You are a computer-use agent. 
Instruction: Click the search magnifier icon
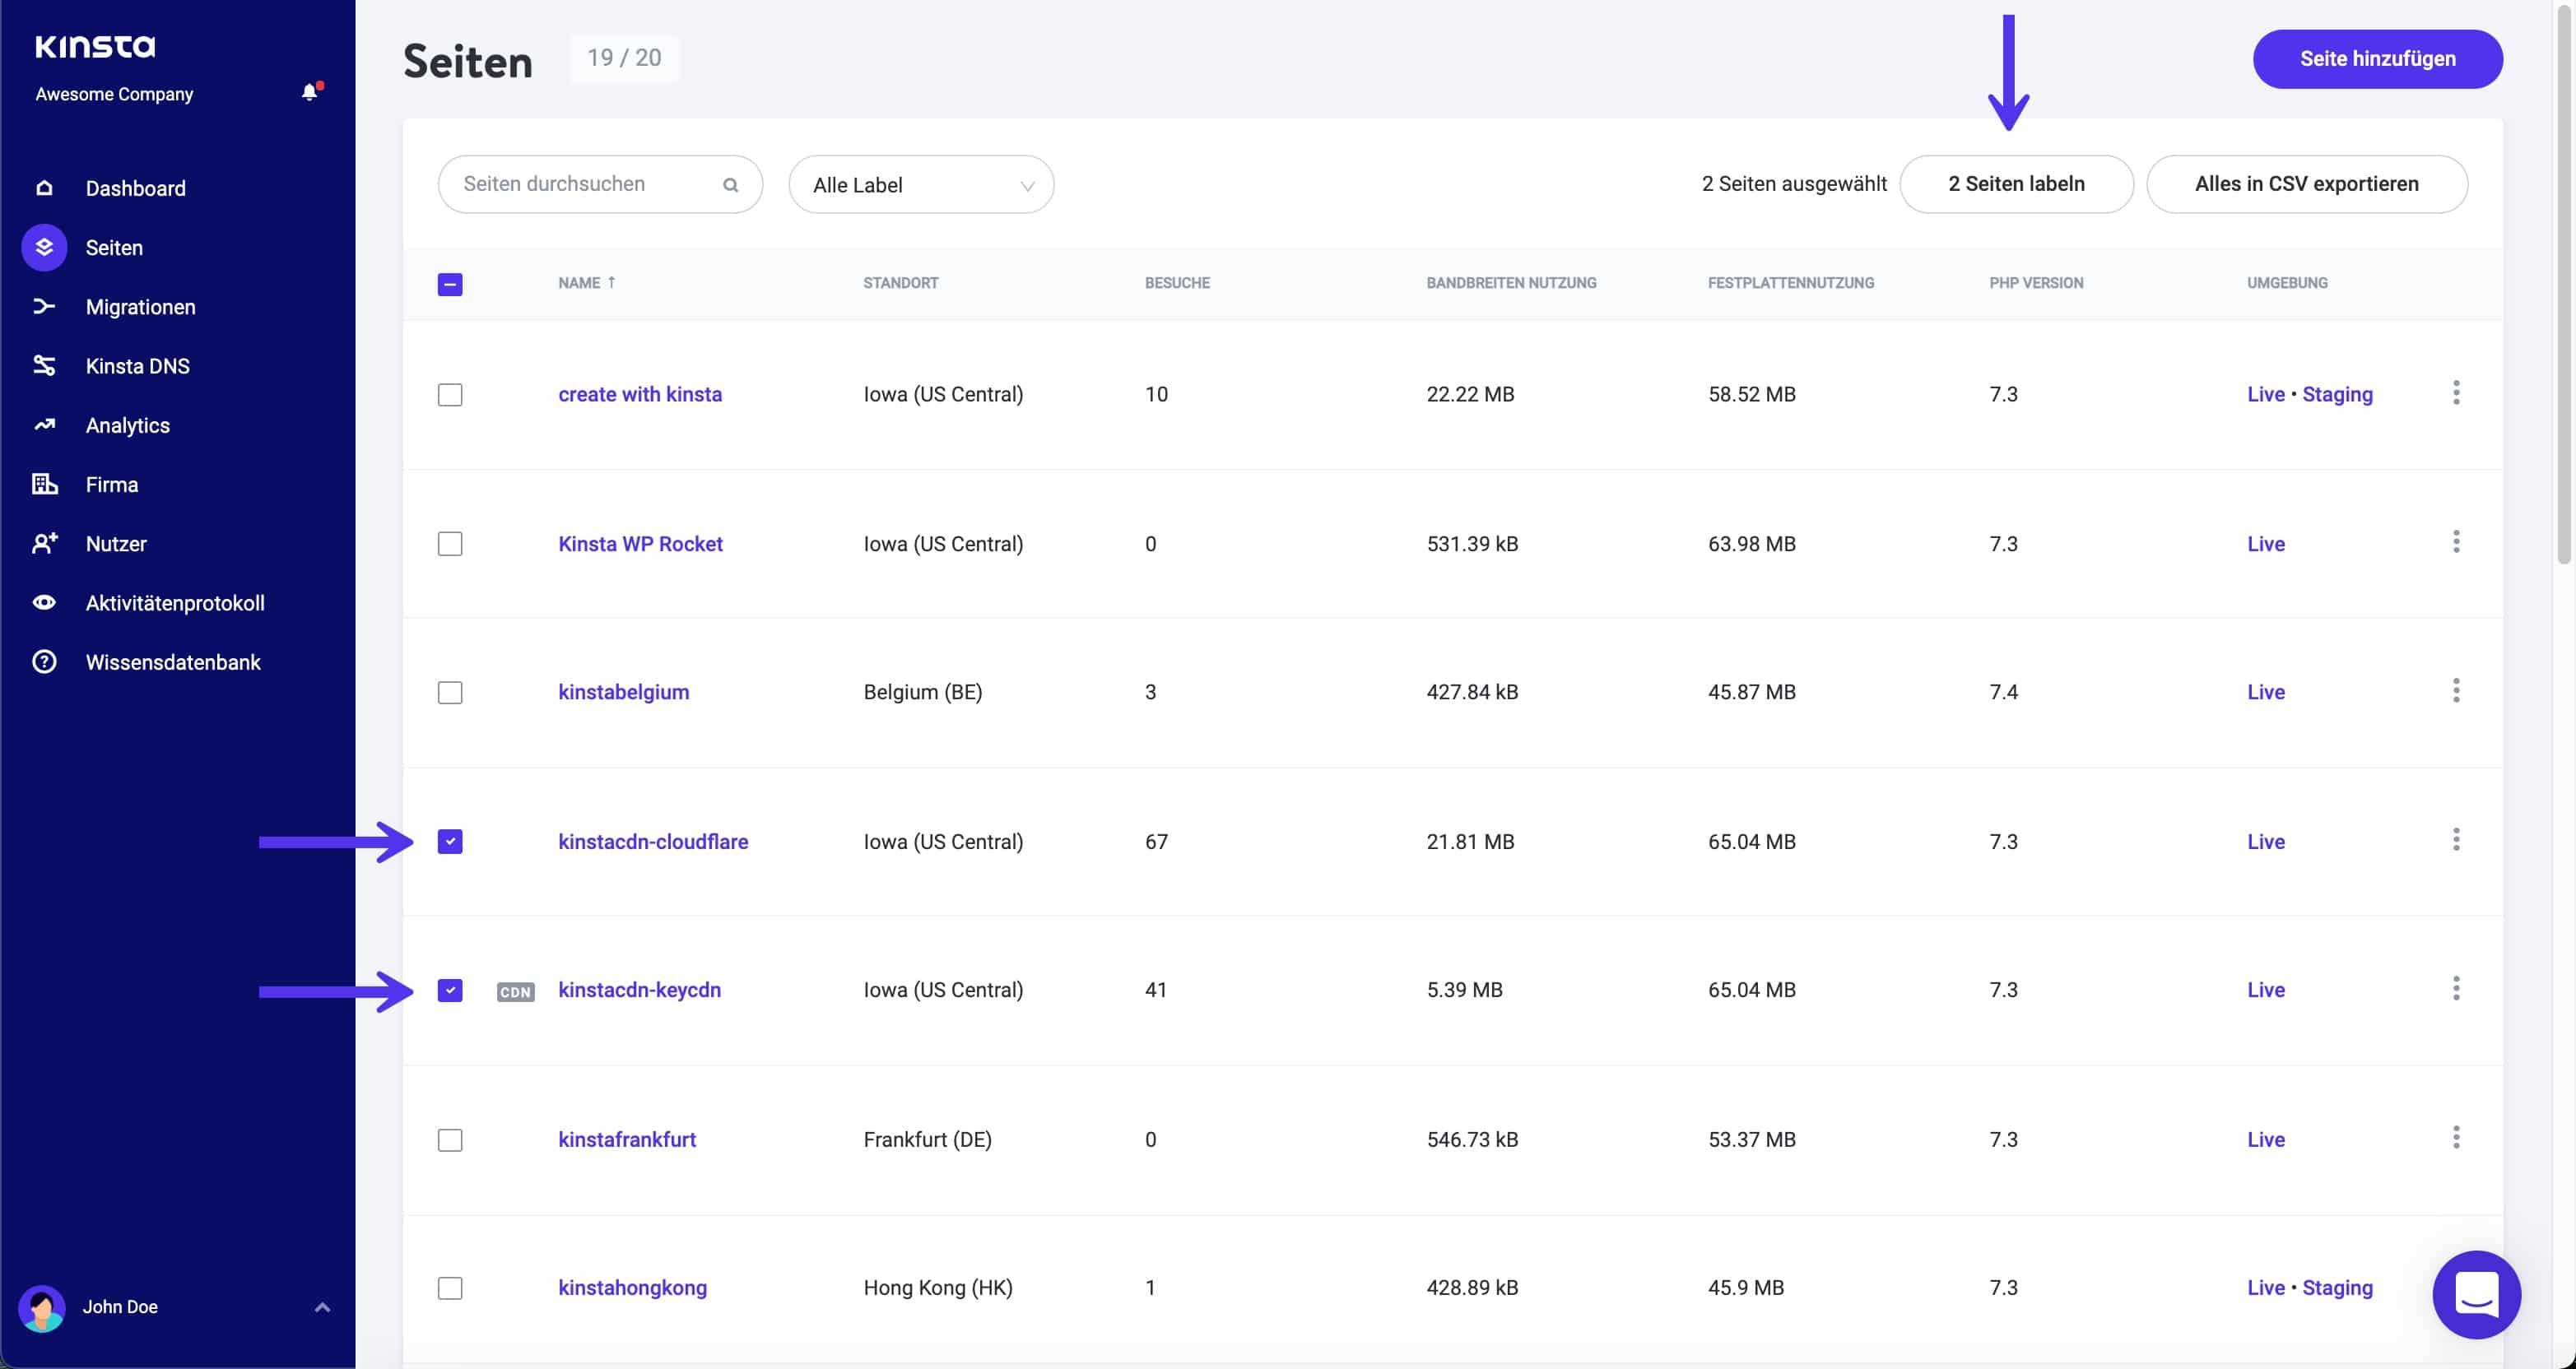(731, 185)
